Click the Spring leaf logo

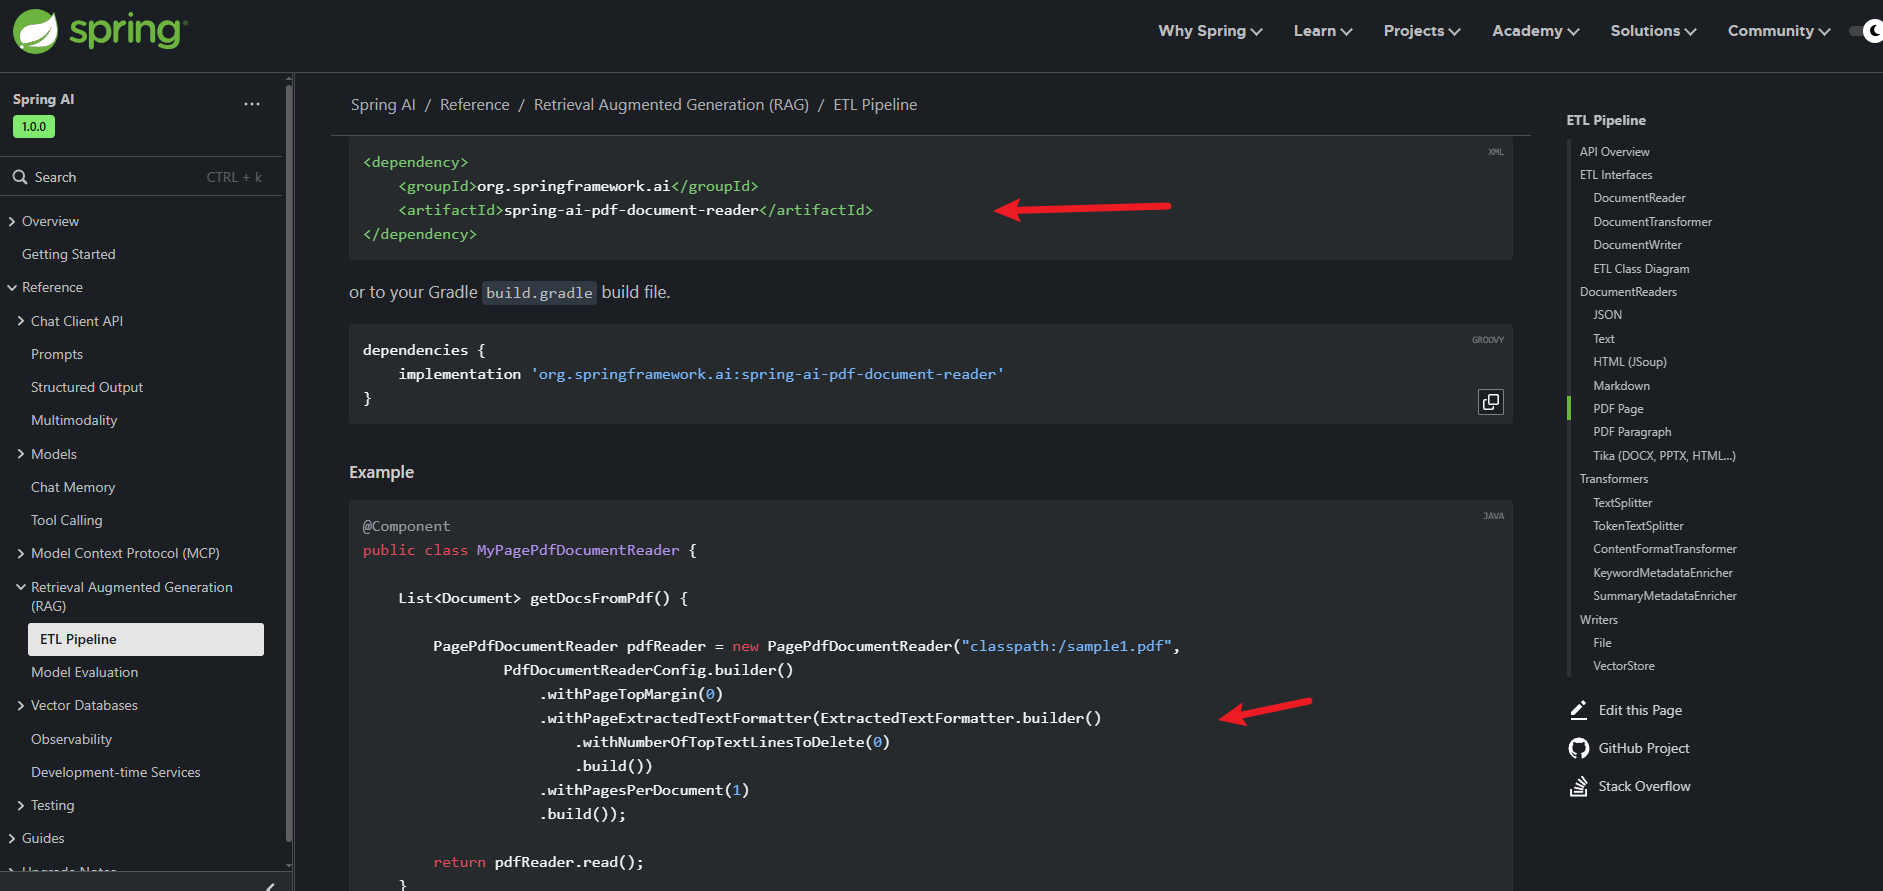[36, 31]
